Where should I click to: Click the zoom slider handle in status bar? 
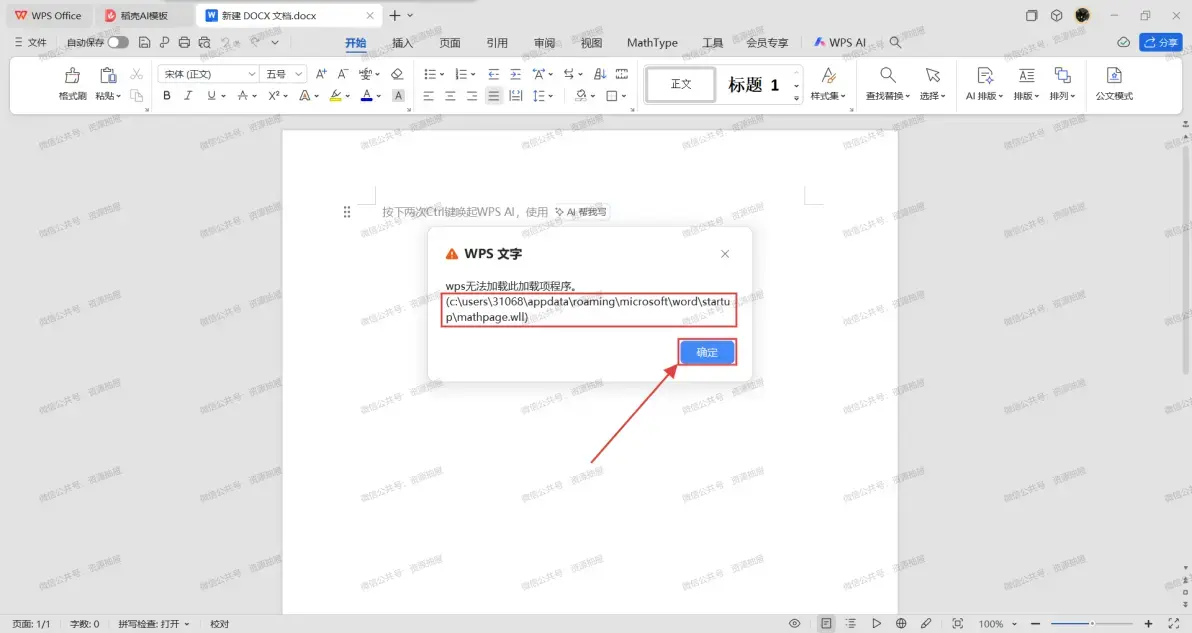tap(1092, 623)
